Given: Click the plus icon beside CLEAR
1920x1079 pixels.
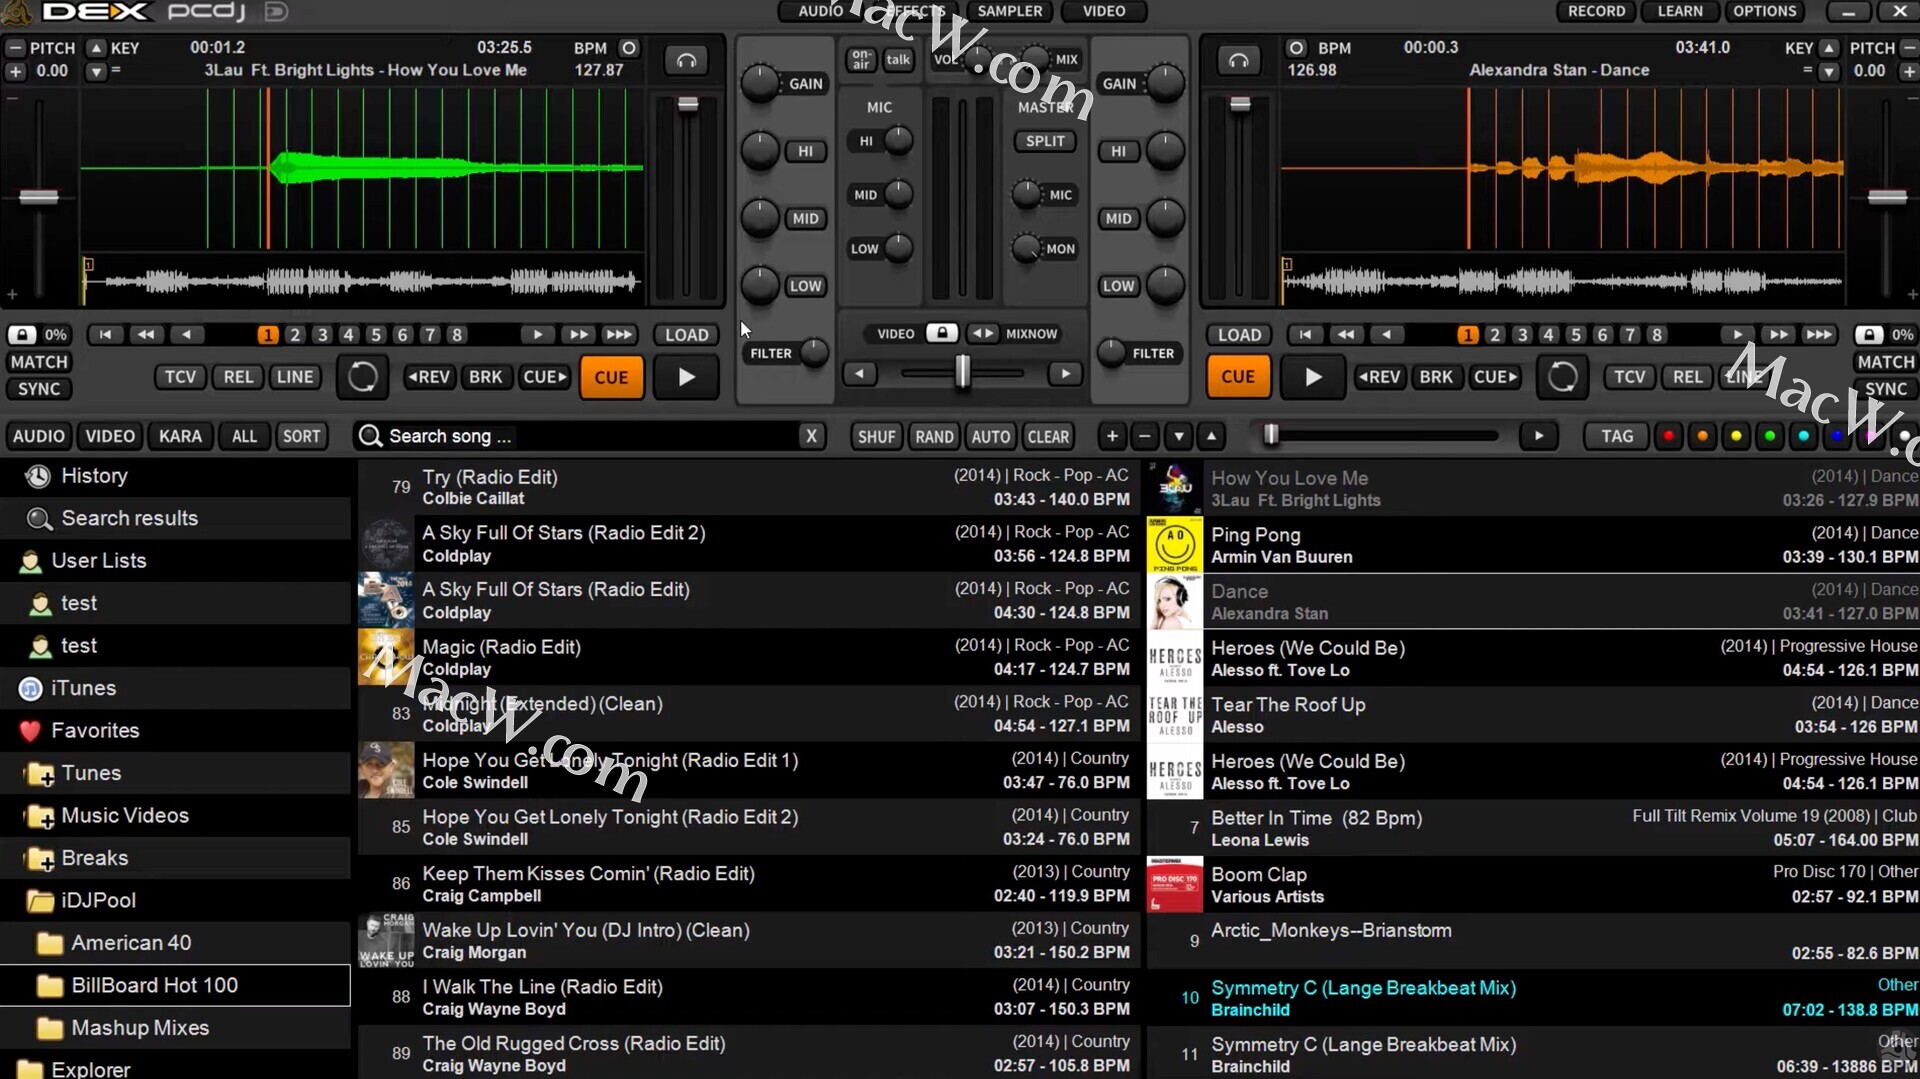Looking at the screenshot, I should click(1111, 436).
